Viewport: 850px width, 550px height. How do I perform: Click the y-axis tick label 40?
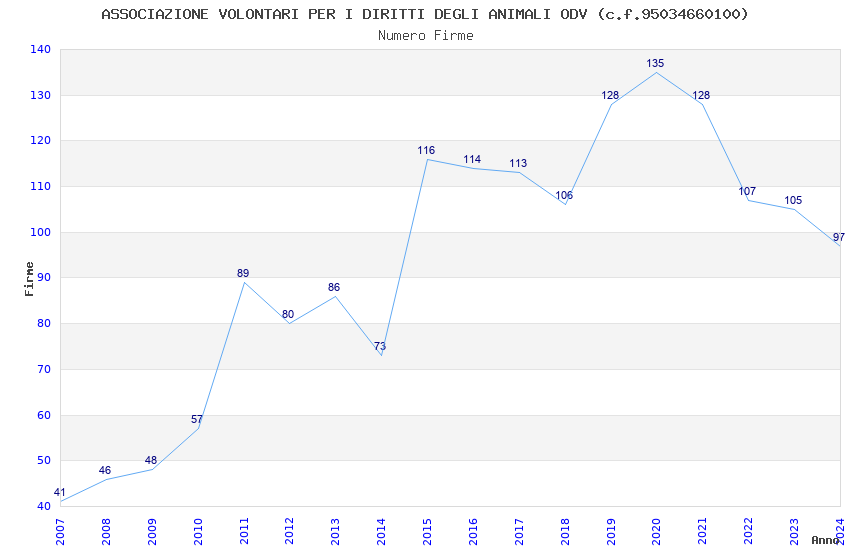pos(44,507)
